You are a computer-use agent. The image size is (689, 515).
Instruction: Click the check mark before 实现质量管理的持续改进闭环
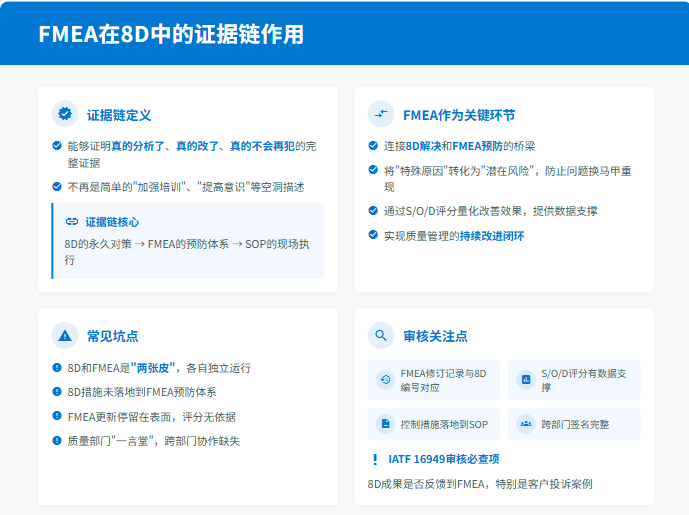[373, 235]
